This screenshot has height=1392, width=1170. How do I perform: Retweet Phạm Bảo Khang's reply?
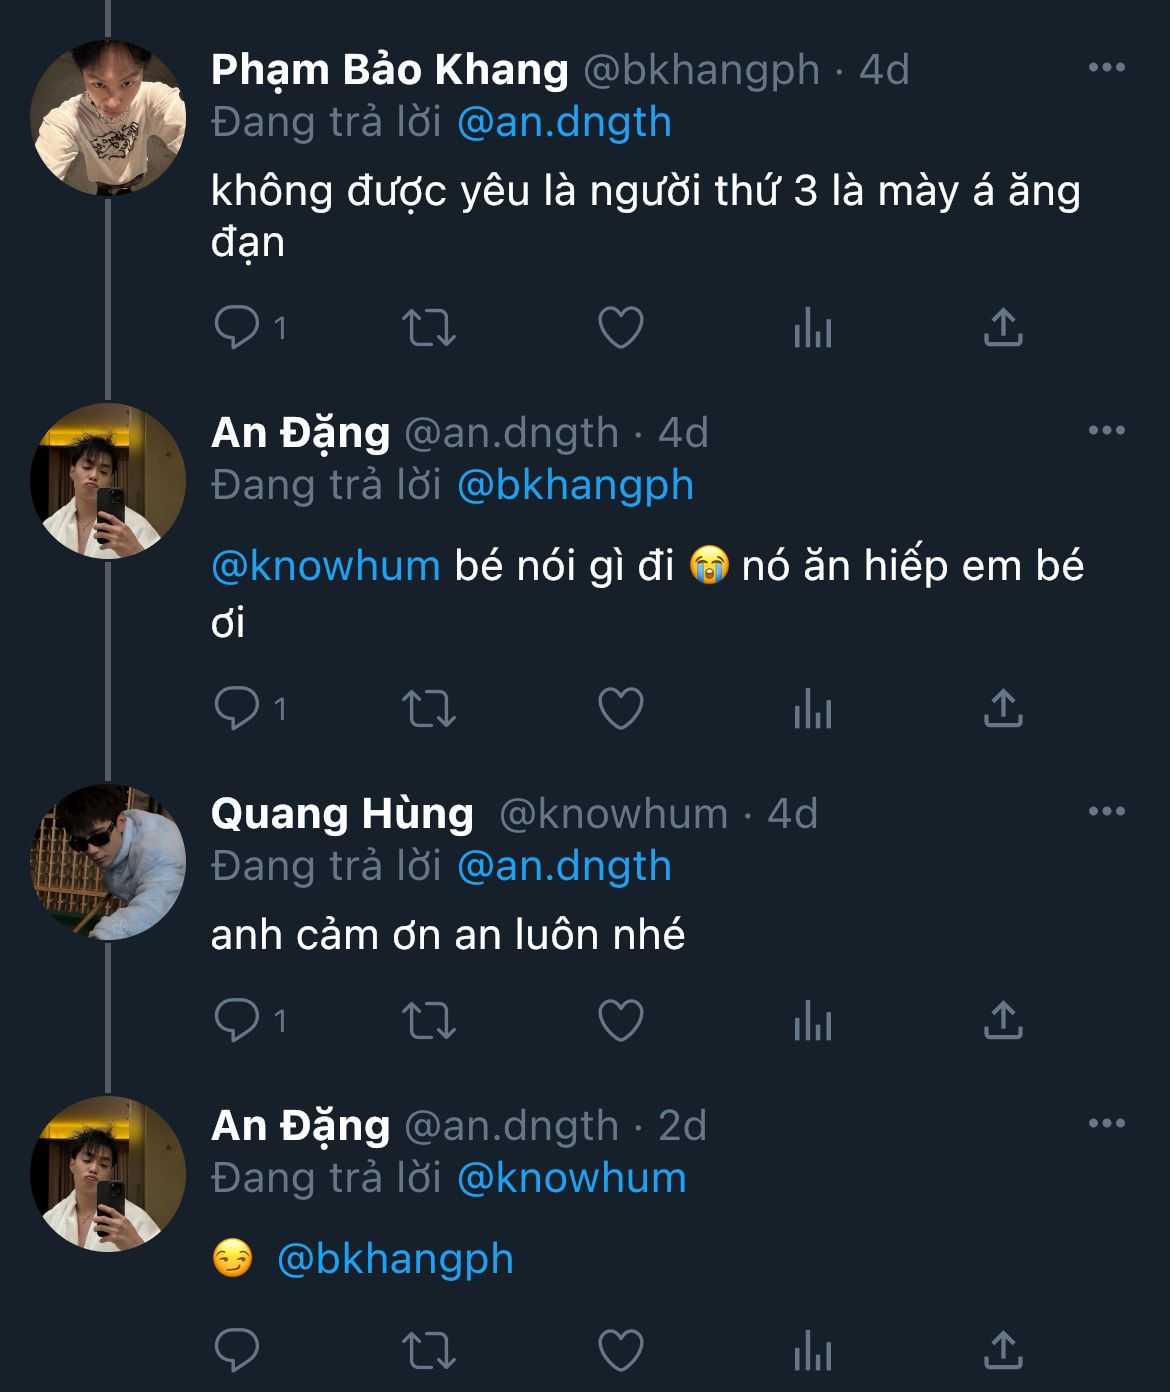(x=428, y=327)
